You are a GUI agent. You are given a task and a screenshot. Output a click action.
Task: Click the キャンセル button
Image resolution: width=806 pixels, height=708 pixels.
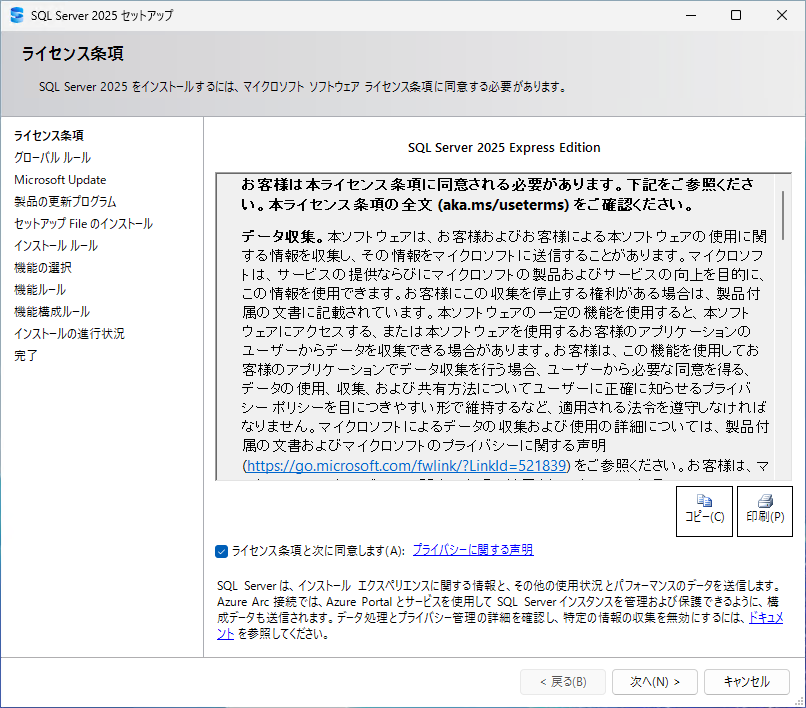(746, 682)
